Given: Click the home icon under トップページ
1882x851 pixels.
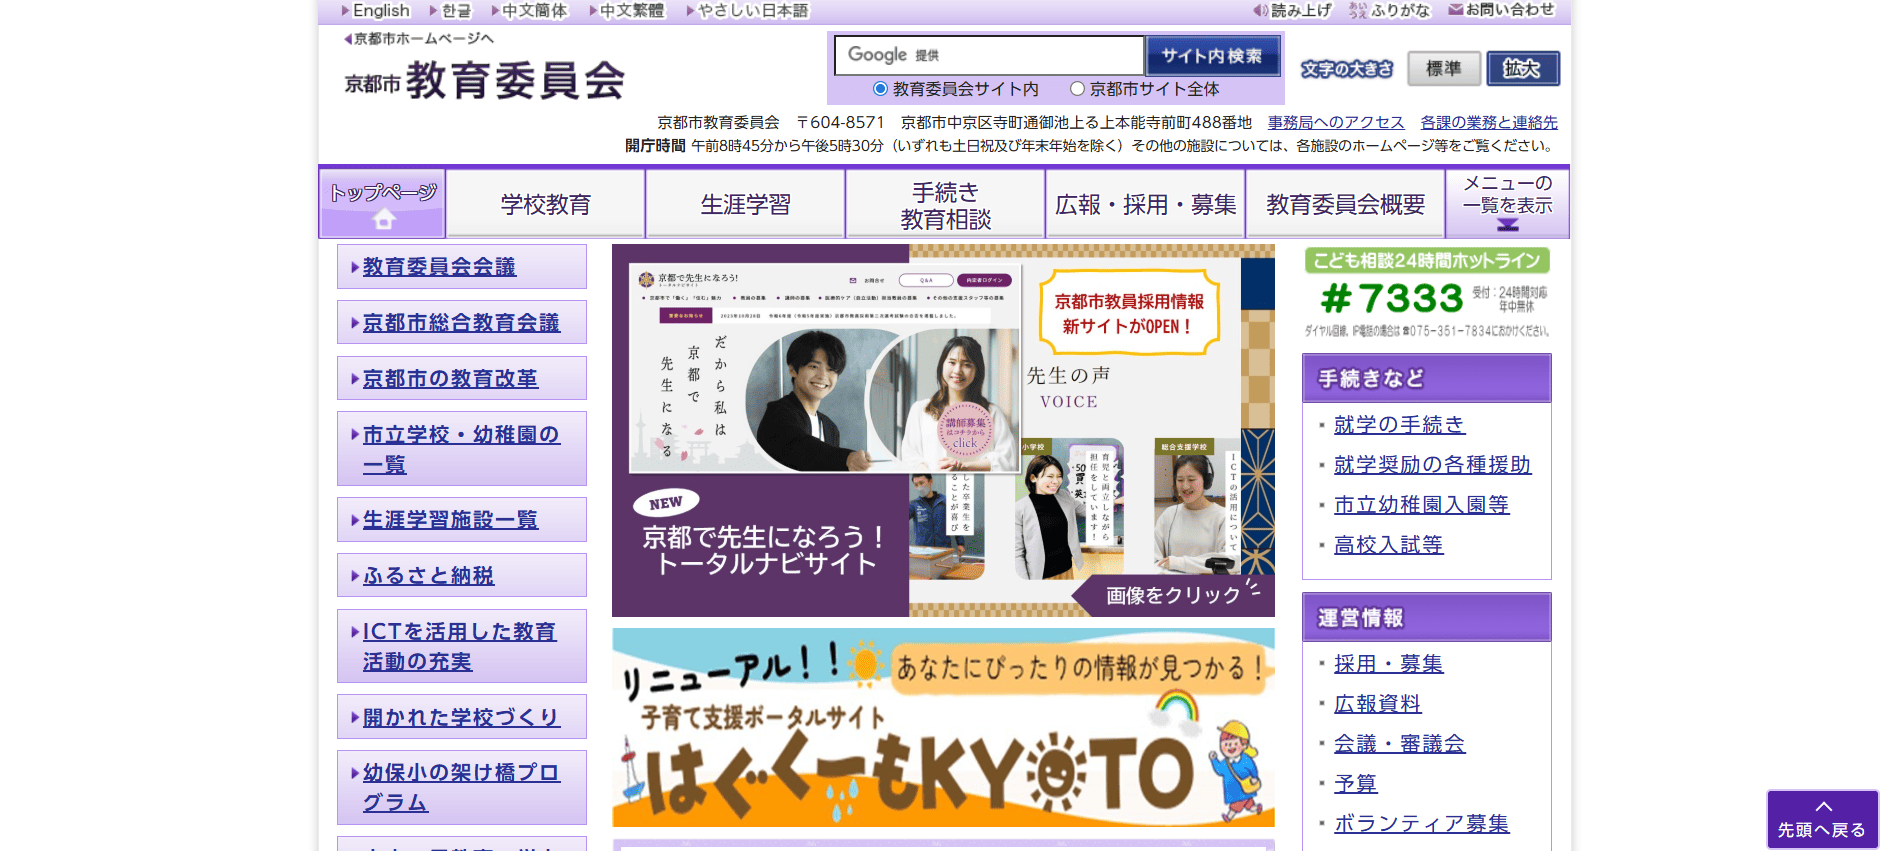Looking at the screenshot, I should click(x=383, y=219).
